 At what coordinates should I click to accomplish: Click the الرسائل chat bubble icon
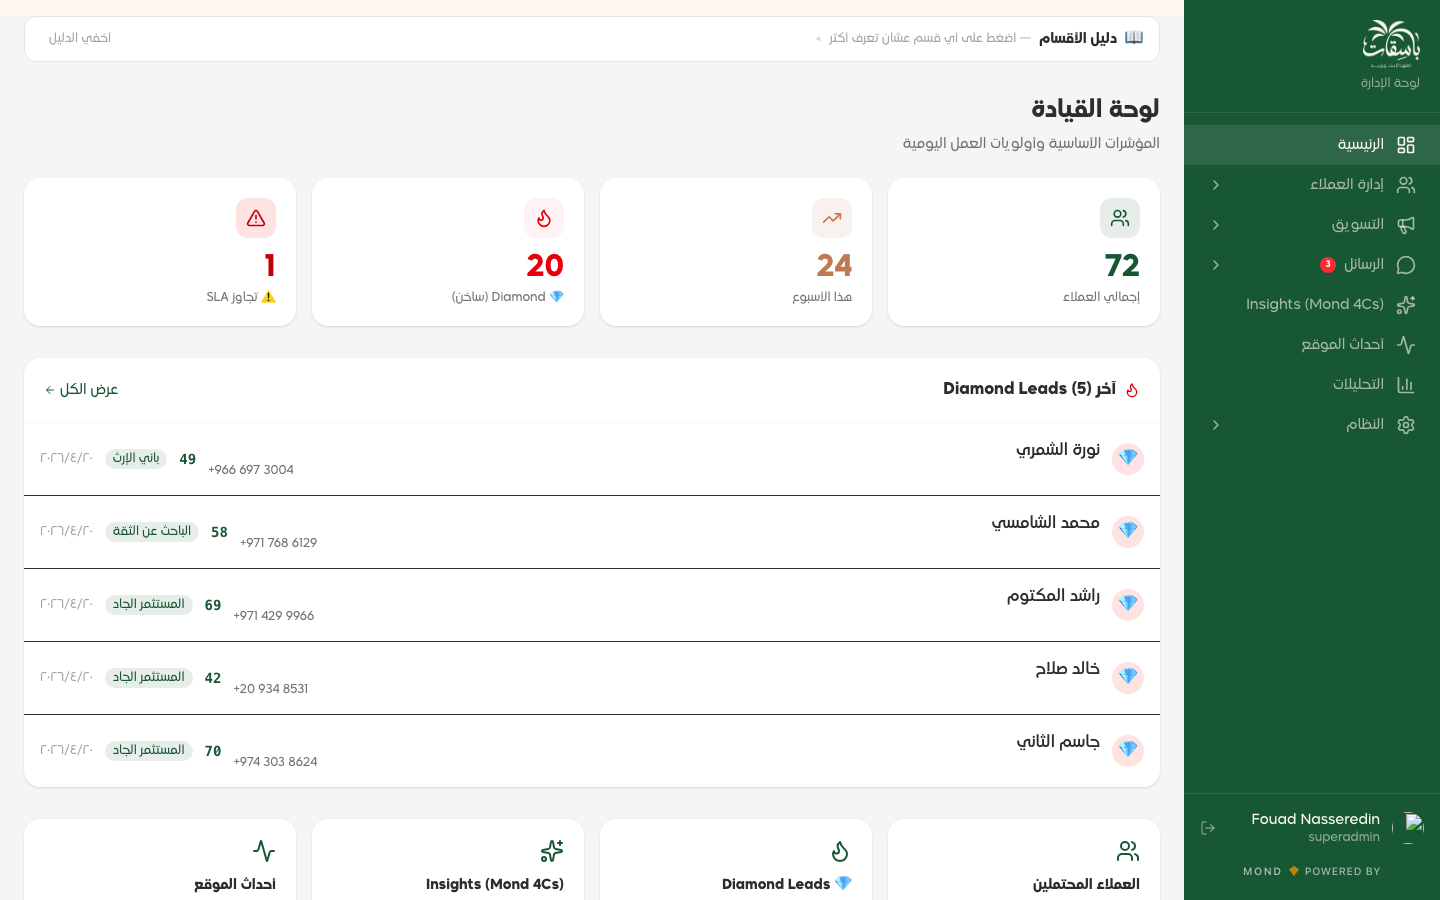coord(1406,265)
